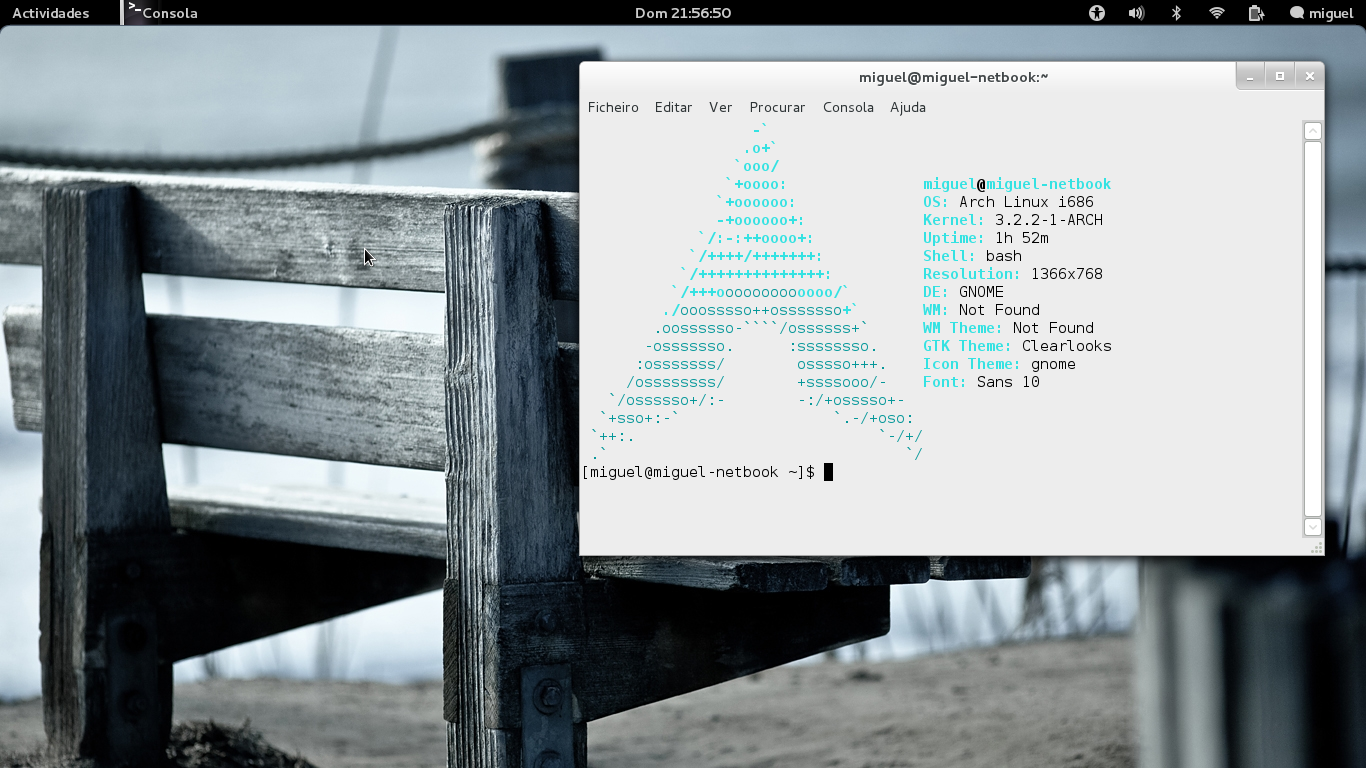Image resolution: width=1366 pixels, height=768 pixels.
Task: Open the clock showing Dom 21:56:50
Action: pyautogui.click(x=683, y=13)
